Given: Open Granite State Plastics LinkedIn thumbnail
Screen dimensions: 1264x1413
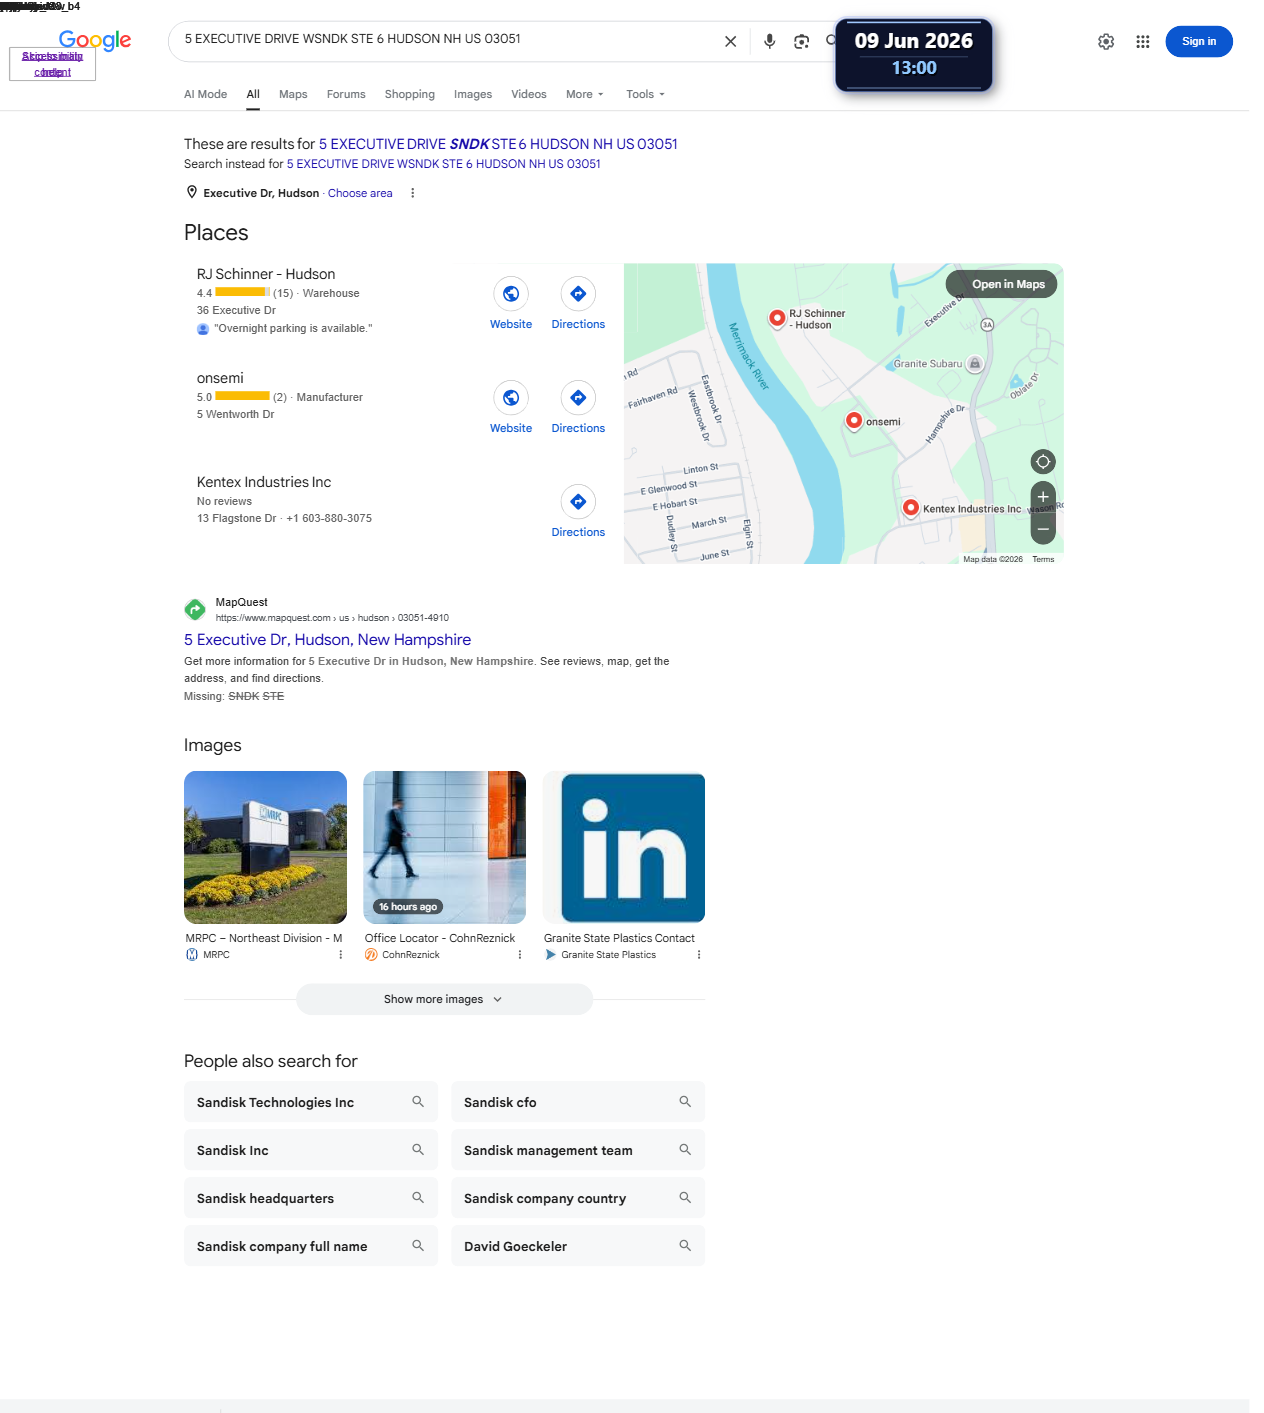Looking at the screenshot, I should pyautogui.click(x=624, y=847).
